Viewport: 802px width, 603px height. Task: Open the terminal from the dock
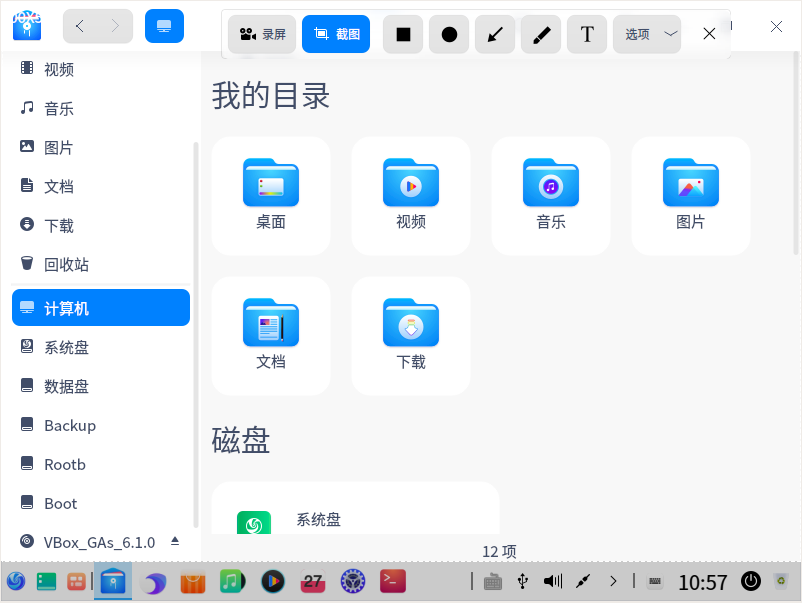pyautogui.click(x=393, y=582)
